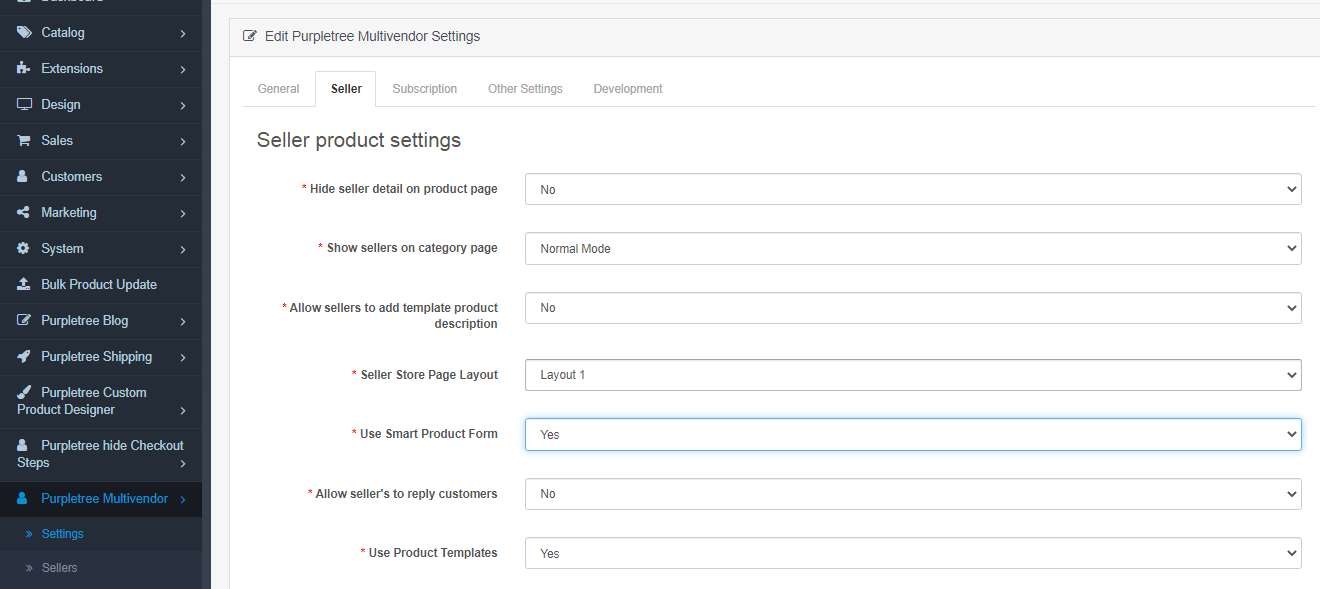Viewport: 1320px width, 589px height.
Task: Expand the Catalog menu chevron
Action: (x=183, y=33)
